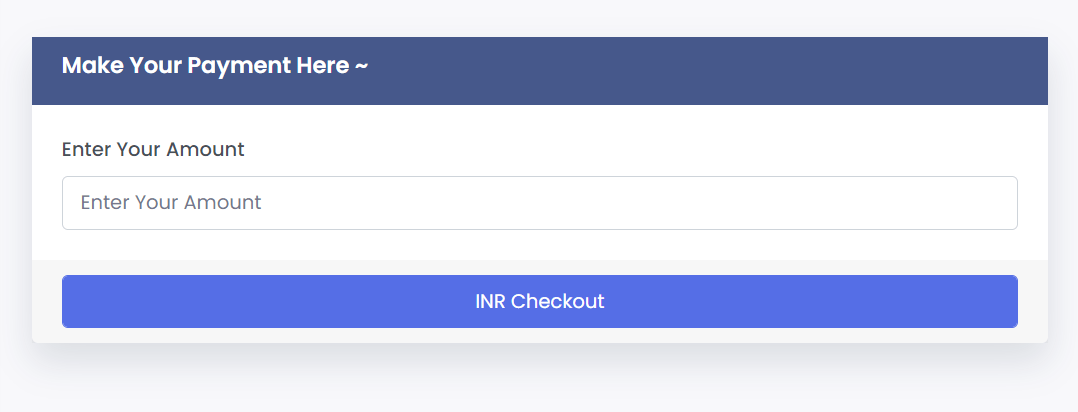Viewport: 1078px width, 412px height.
Task: Click the dark blue payment header bar
Action: pyautogui.click(x=540, y=71)
